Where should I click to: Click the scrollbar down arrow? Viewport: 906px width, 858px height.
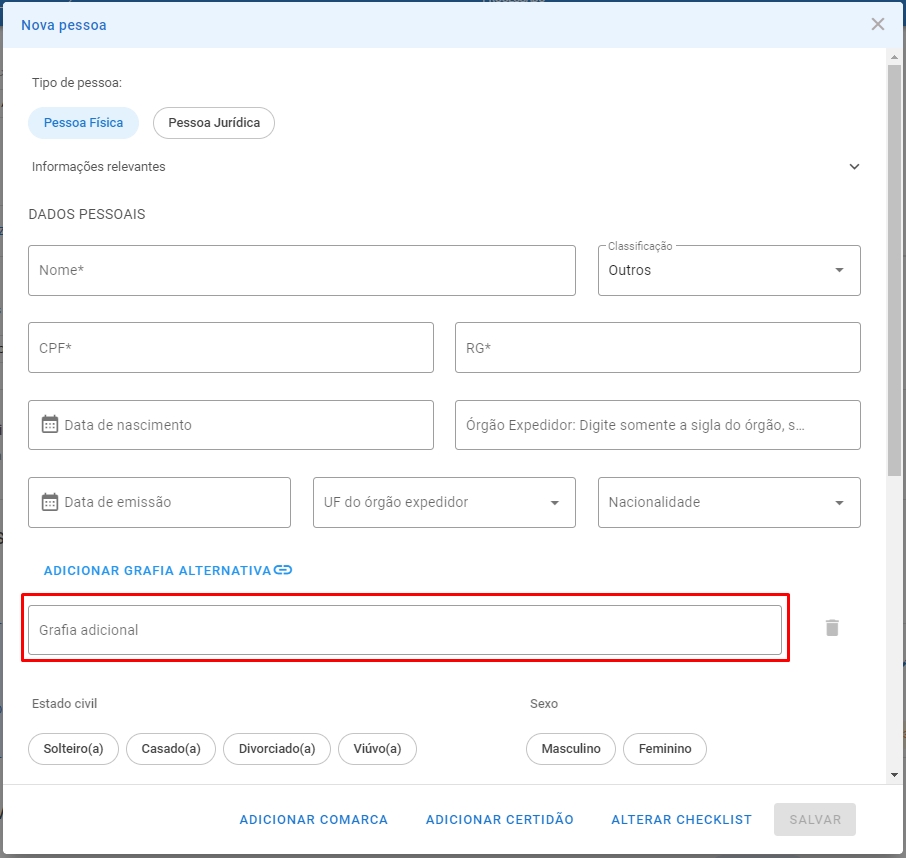click(894, 775)
